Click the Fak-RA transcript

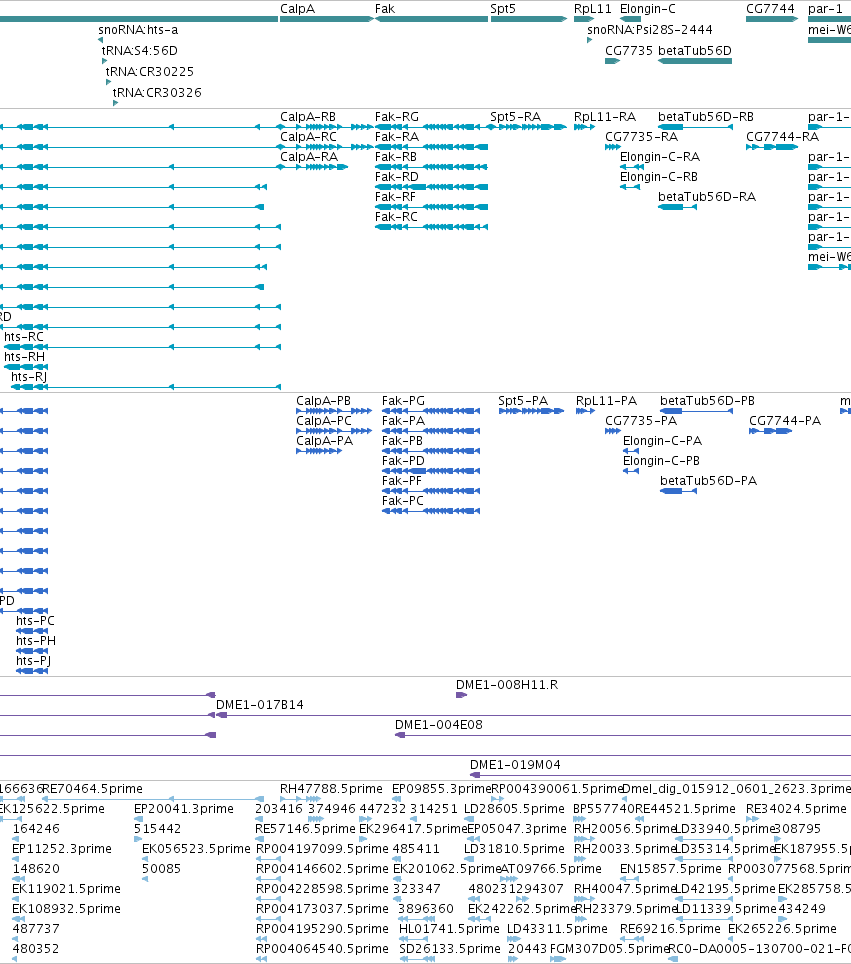pos(432,147)
